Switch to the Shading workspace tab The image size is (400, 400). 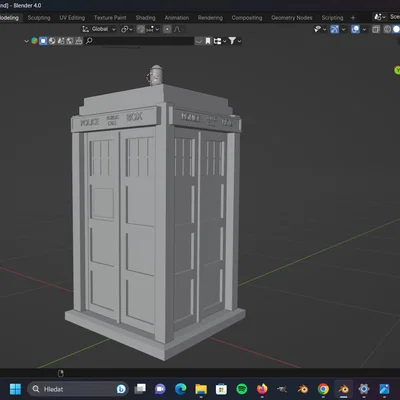coord(145,18)
